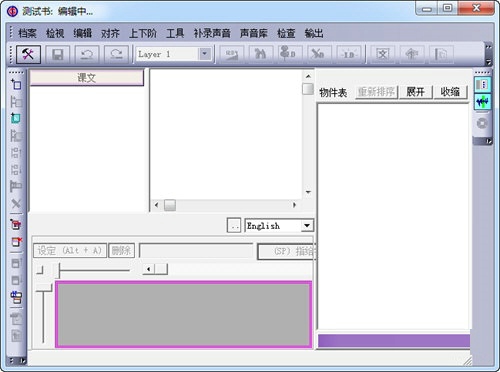Expand the main toolbar overflow chevron
Image resolution: width=500 pixels, height=372 pixels.
tap(489, 47)
